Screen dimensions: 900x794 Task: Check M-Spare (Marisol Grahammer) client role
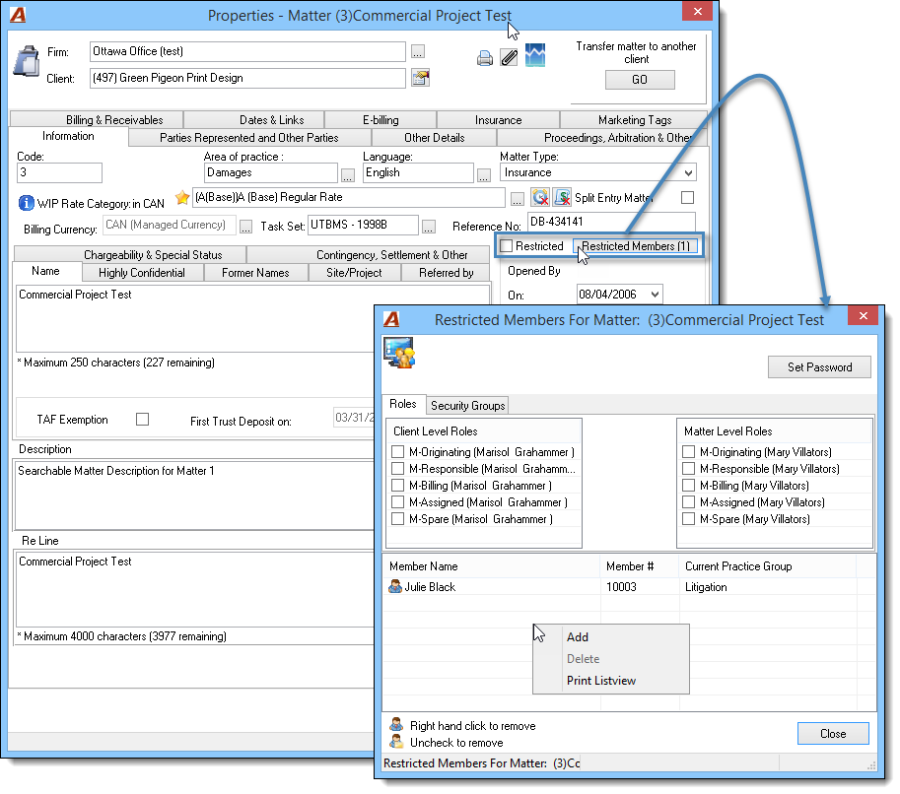(x=397, y=518)
